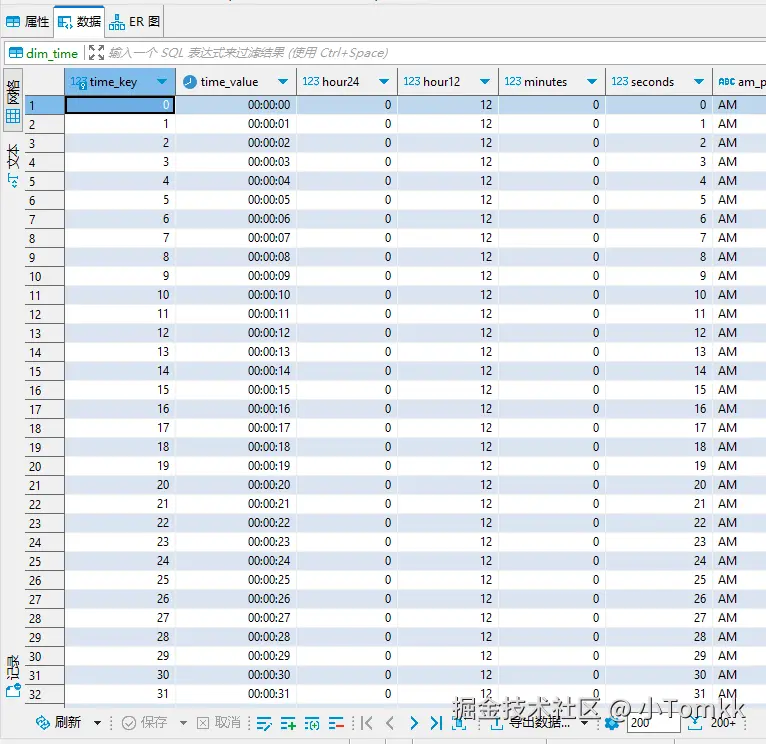The image size is (766, 744).
Task: Click the hour12 cell in row 20
Action: [x=448, y=466]
